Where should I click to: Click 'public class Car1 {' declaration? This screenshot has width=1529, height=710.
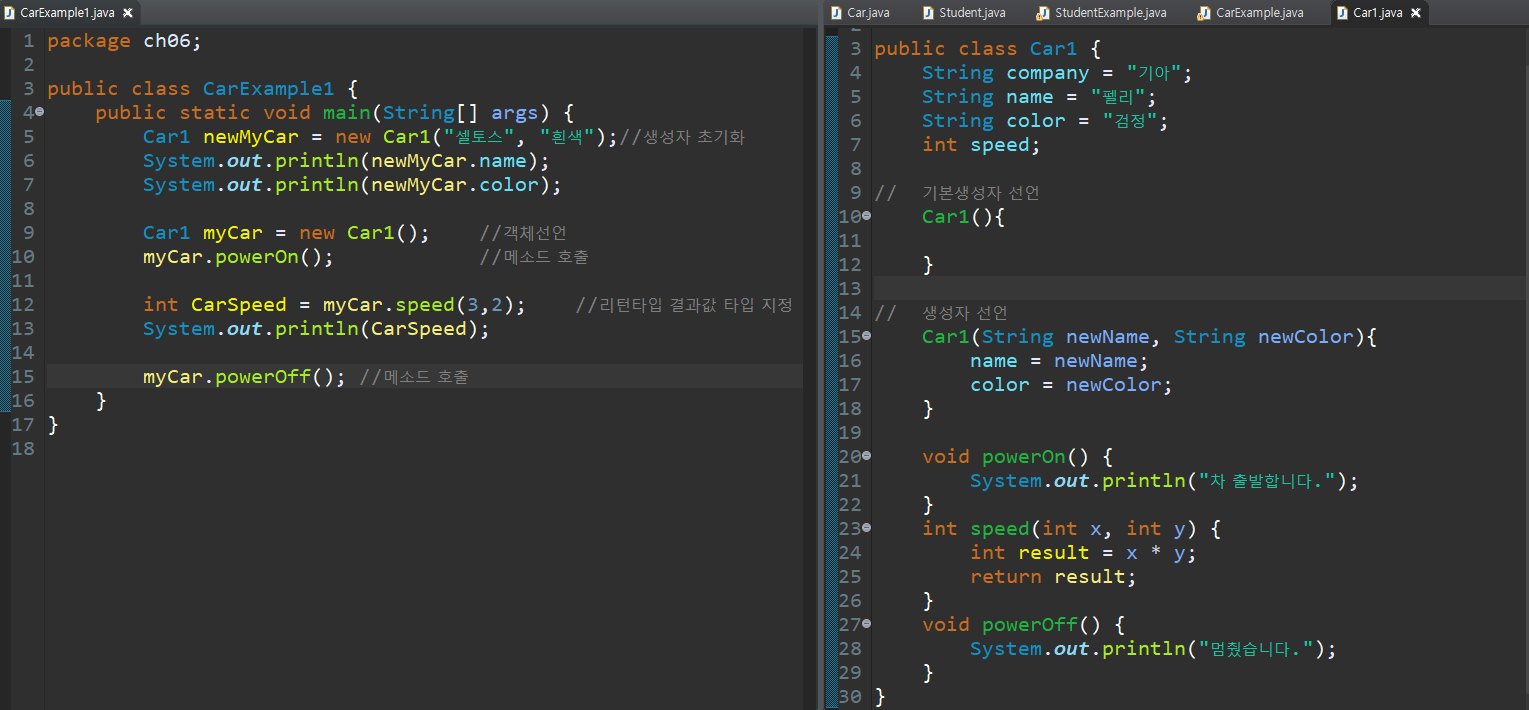click(x=988, y=49)
